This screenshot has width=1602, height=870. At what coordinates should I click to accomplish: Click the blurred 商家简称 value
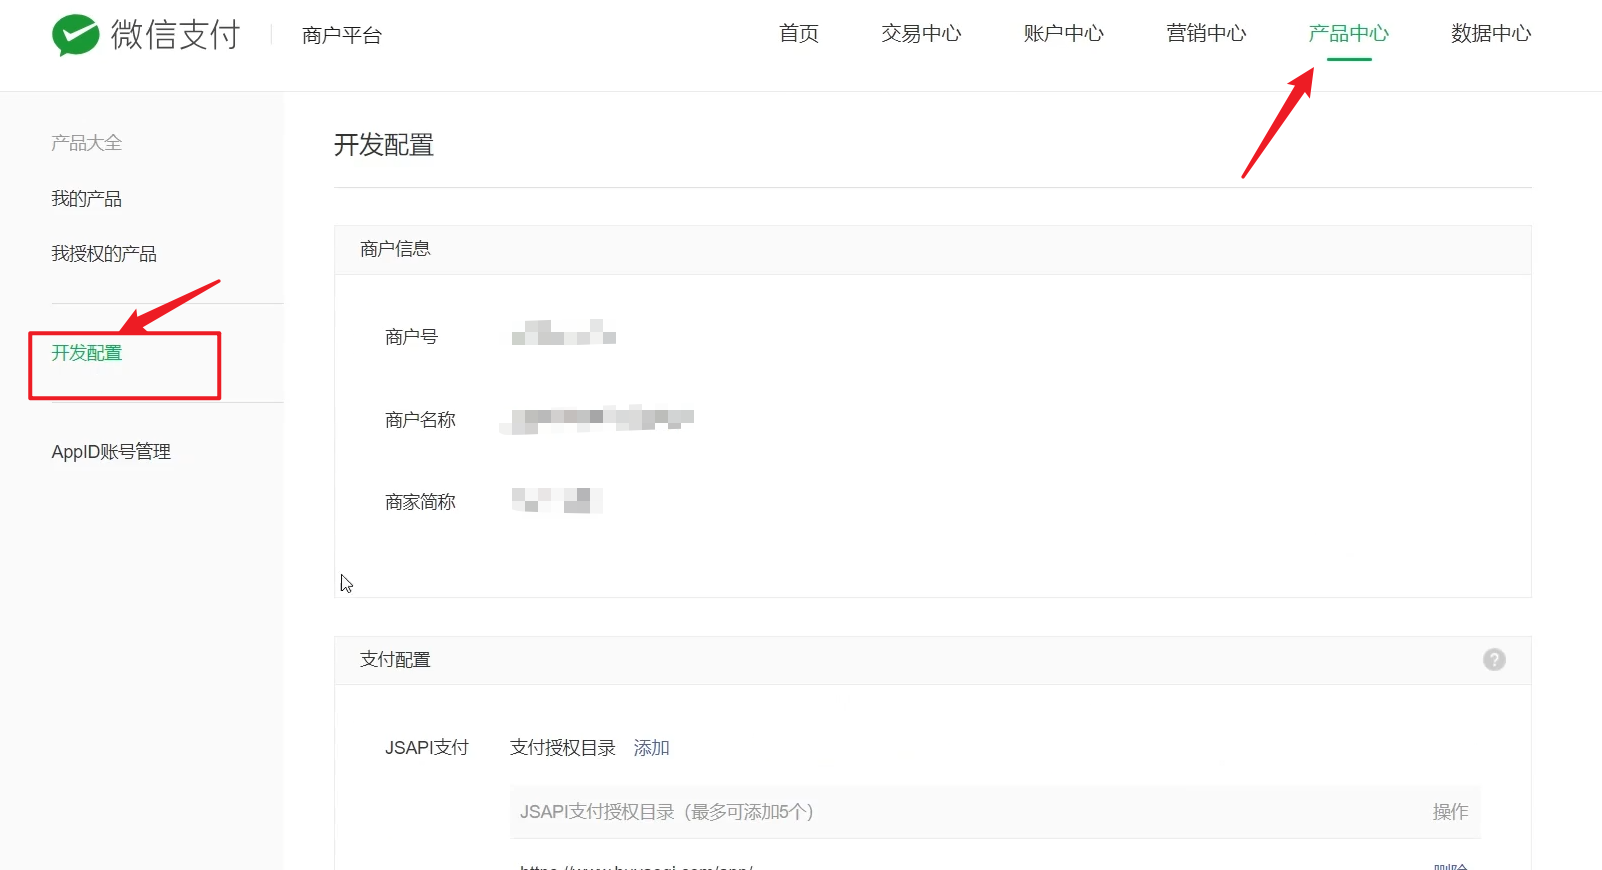[x=557, y=500]
